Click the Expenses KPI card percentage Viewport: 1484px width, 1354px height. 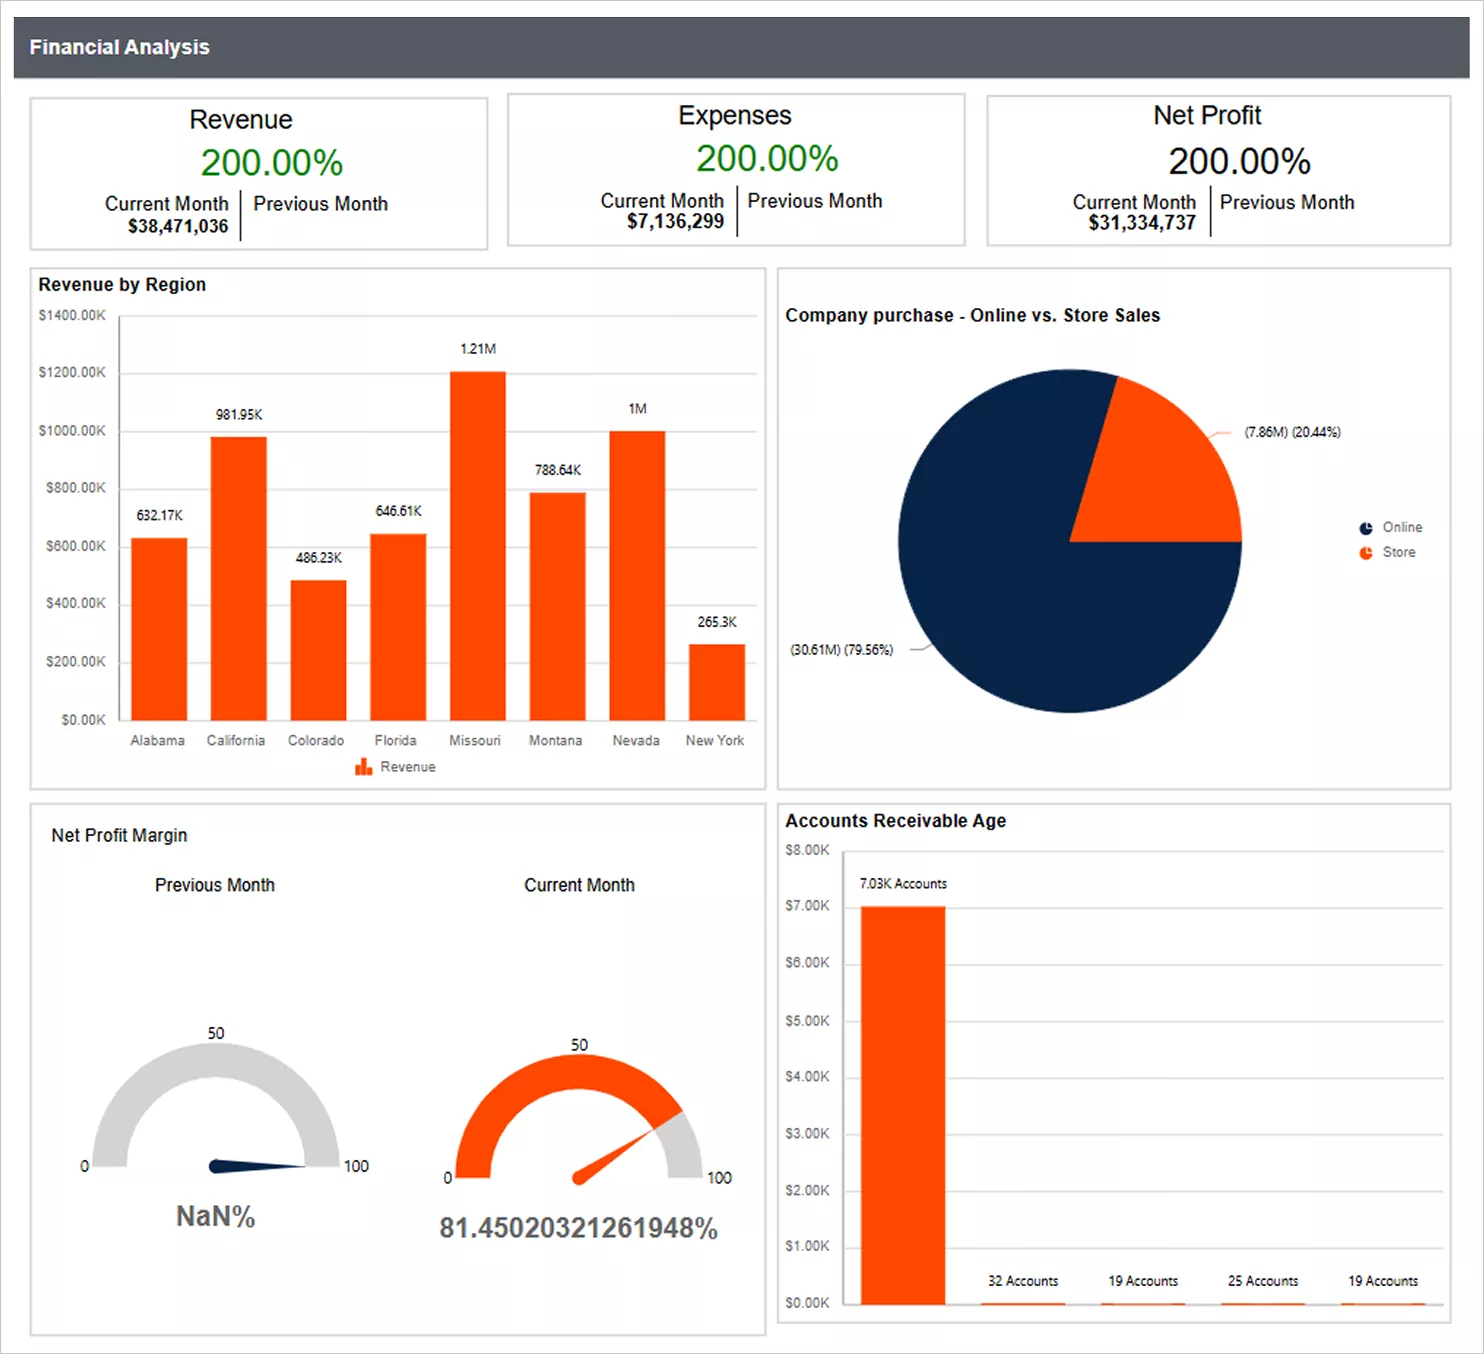[766, 158]
